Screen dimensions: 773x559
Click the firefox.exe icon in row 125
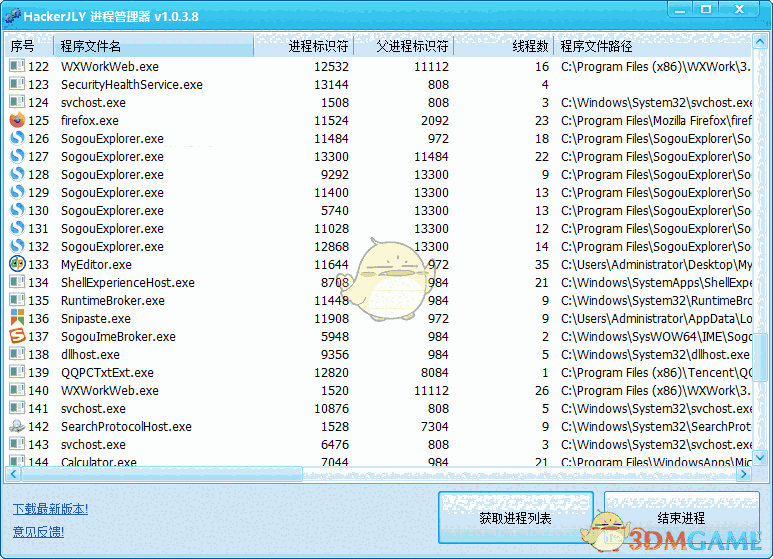pyautogui.click(x=17, y=120)
